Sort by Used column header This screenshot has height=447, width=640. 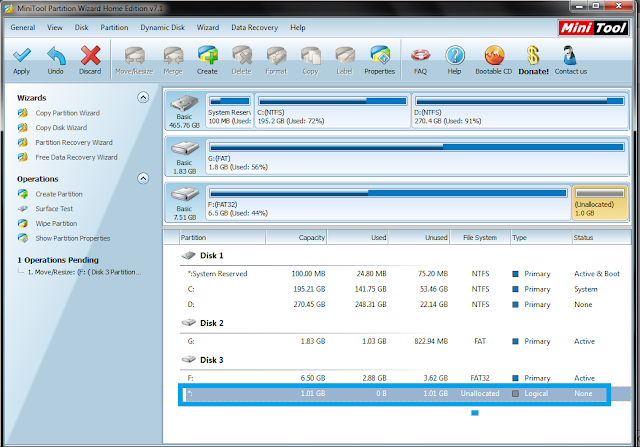(358, 238)
